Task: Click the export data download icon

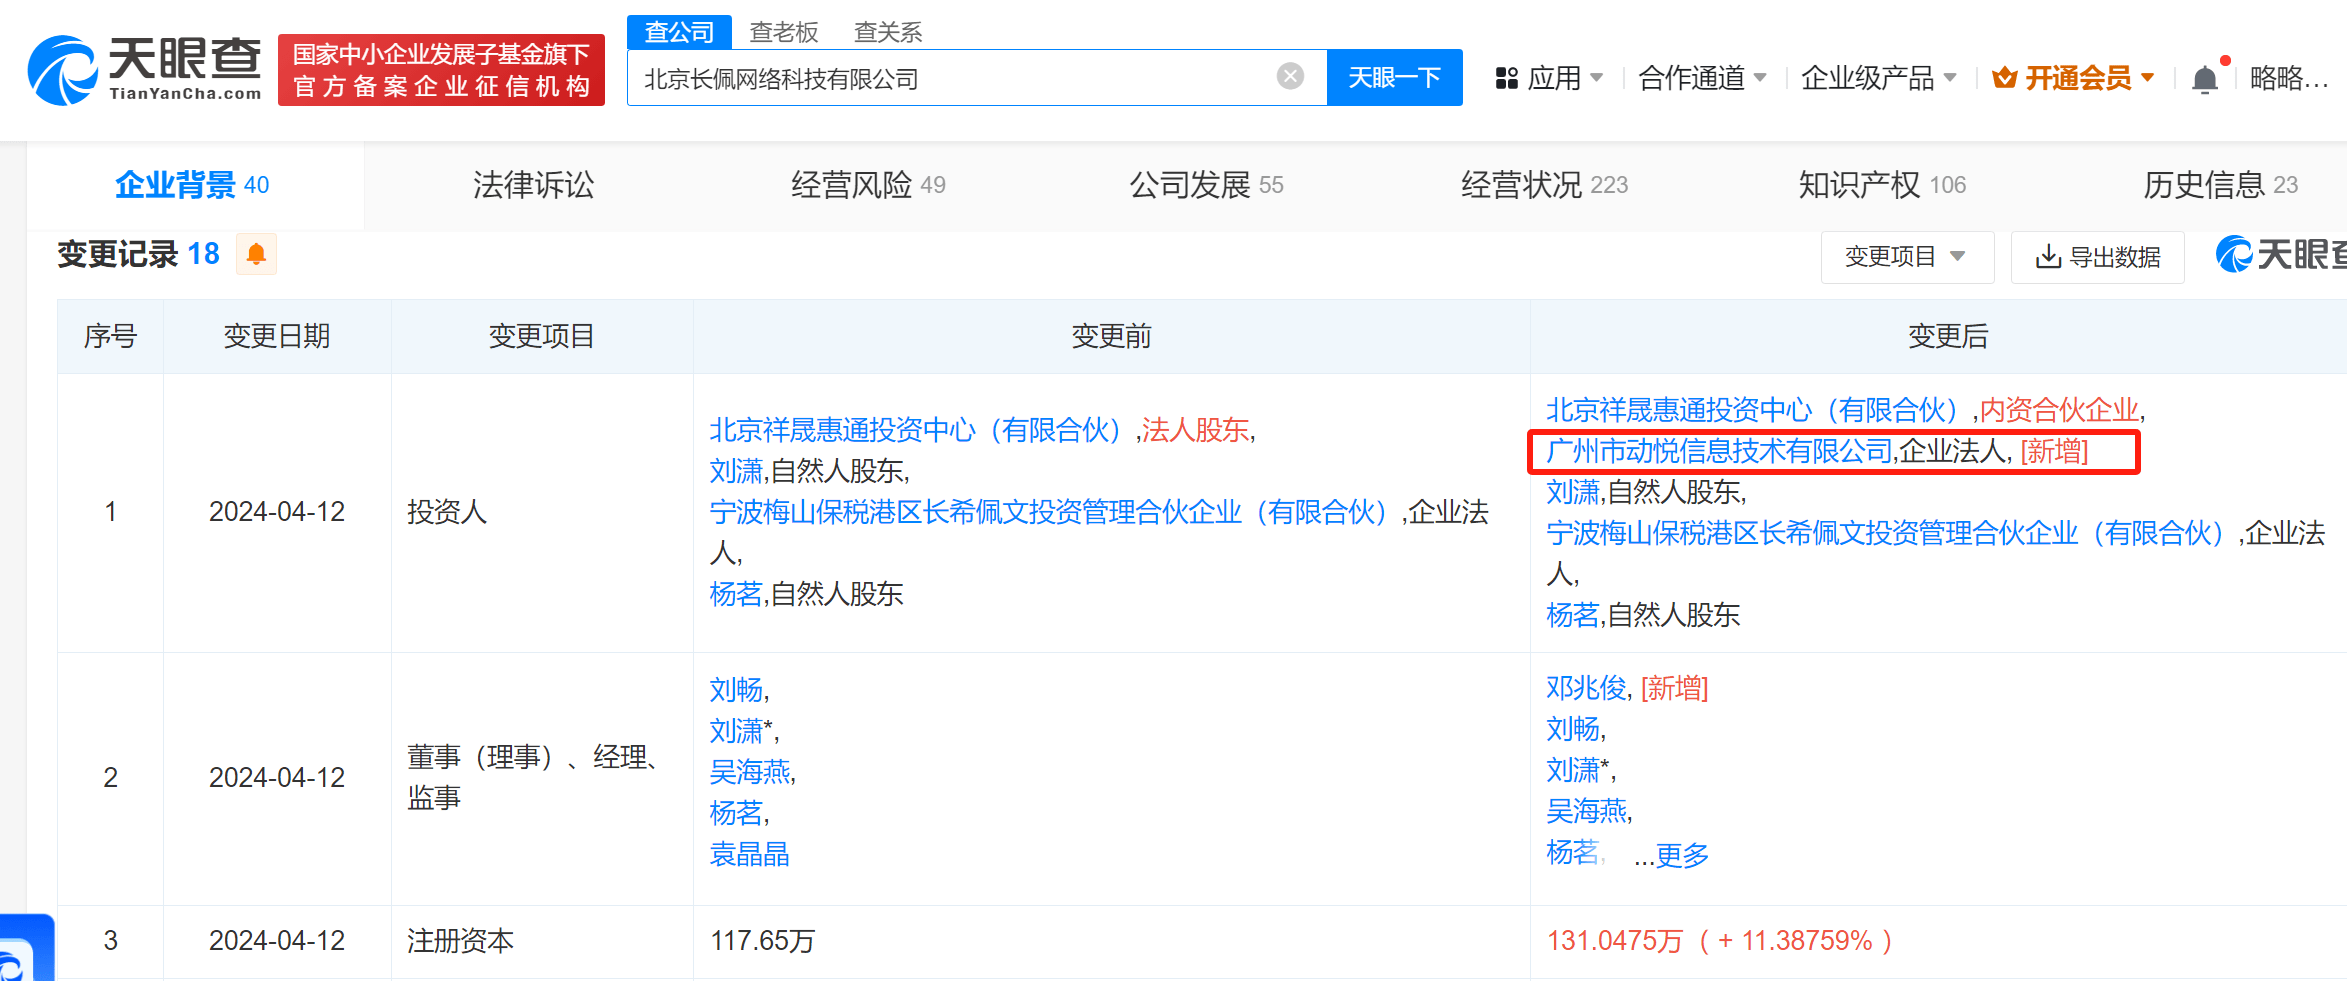Action: [x=2048, y=257]
